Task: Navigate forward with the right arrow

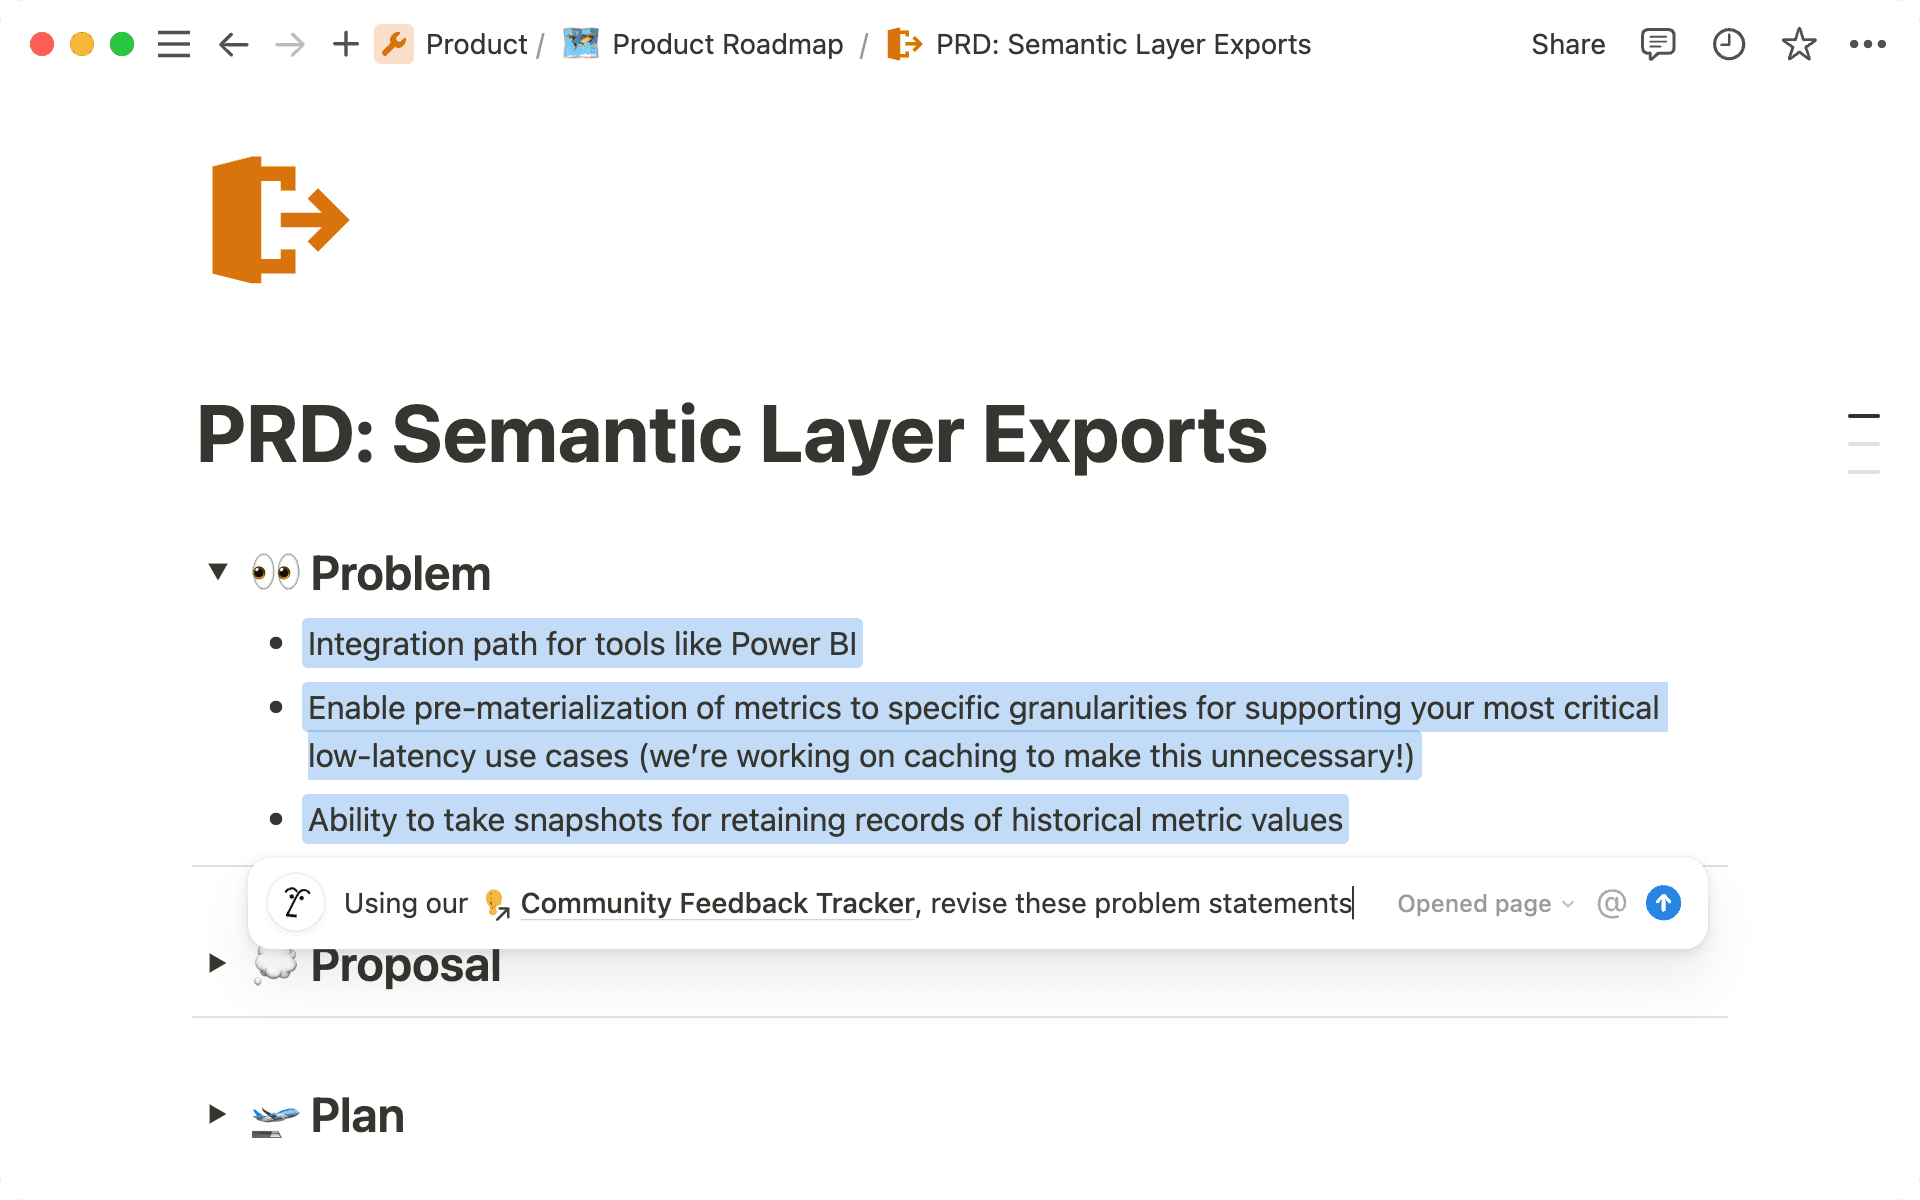Action: tap(290, 45)
